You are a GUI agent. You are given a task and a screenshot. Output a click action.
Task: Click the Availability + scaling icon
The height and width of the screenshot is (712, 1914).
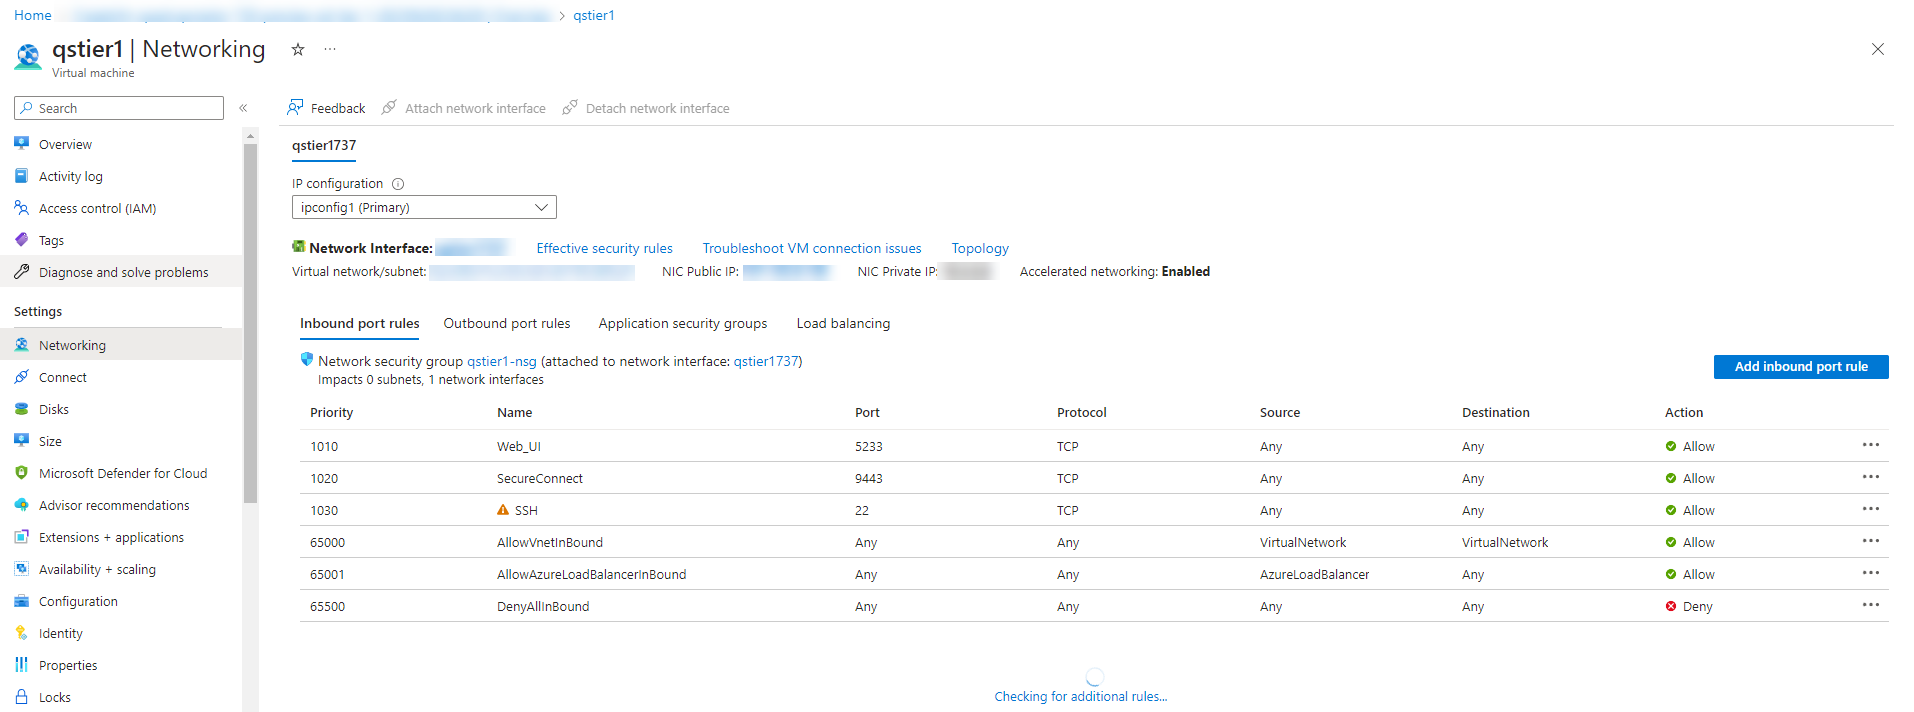pyautogui.click(x=21, y=569)
